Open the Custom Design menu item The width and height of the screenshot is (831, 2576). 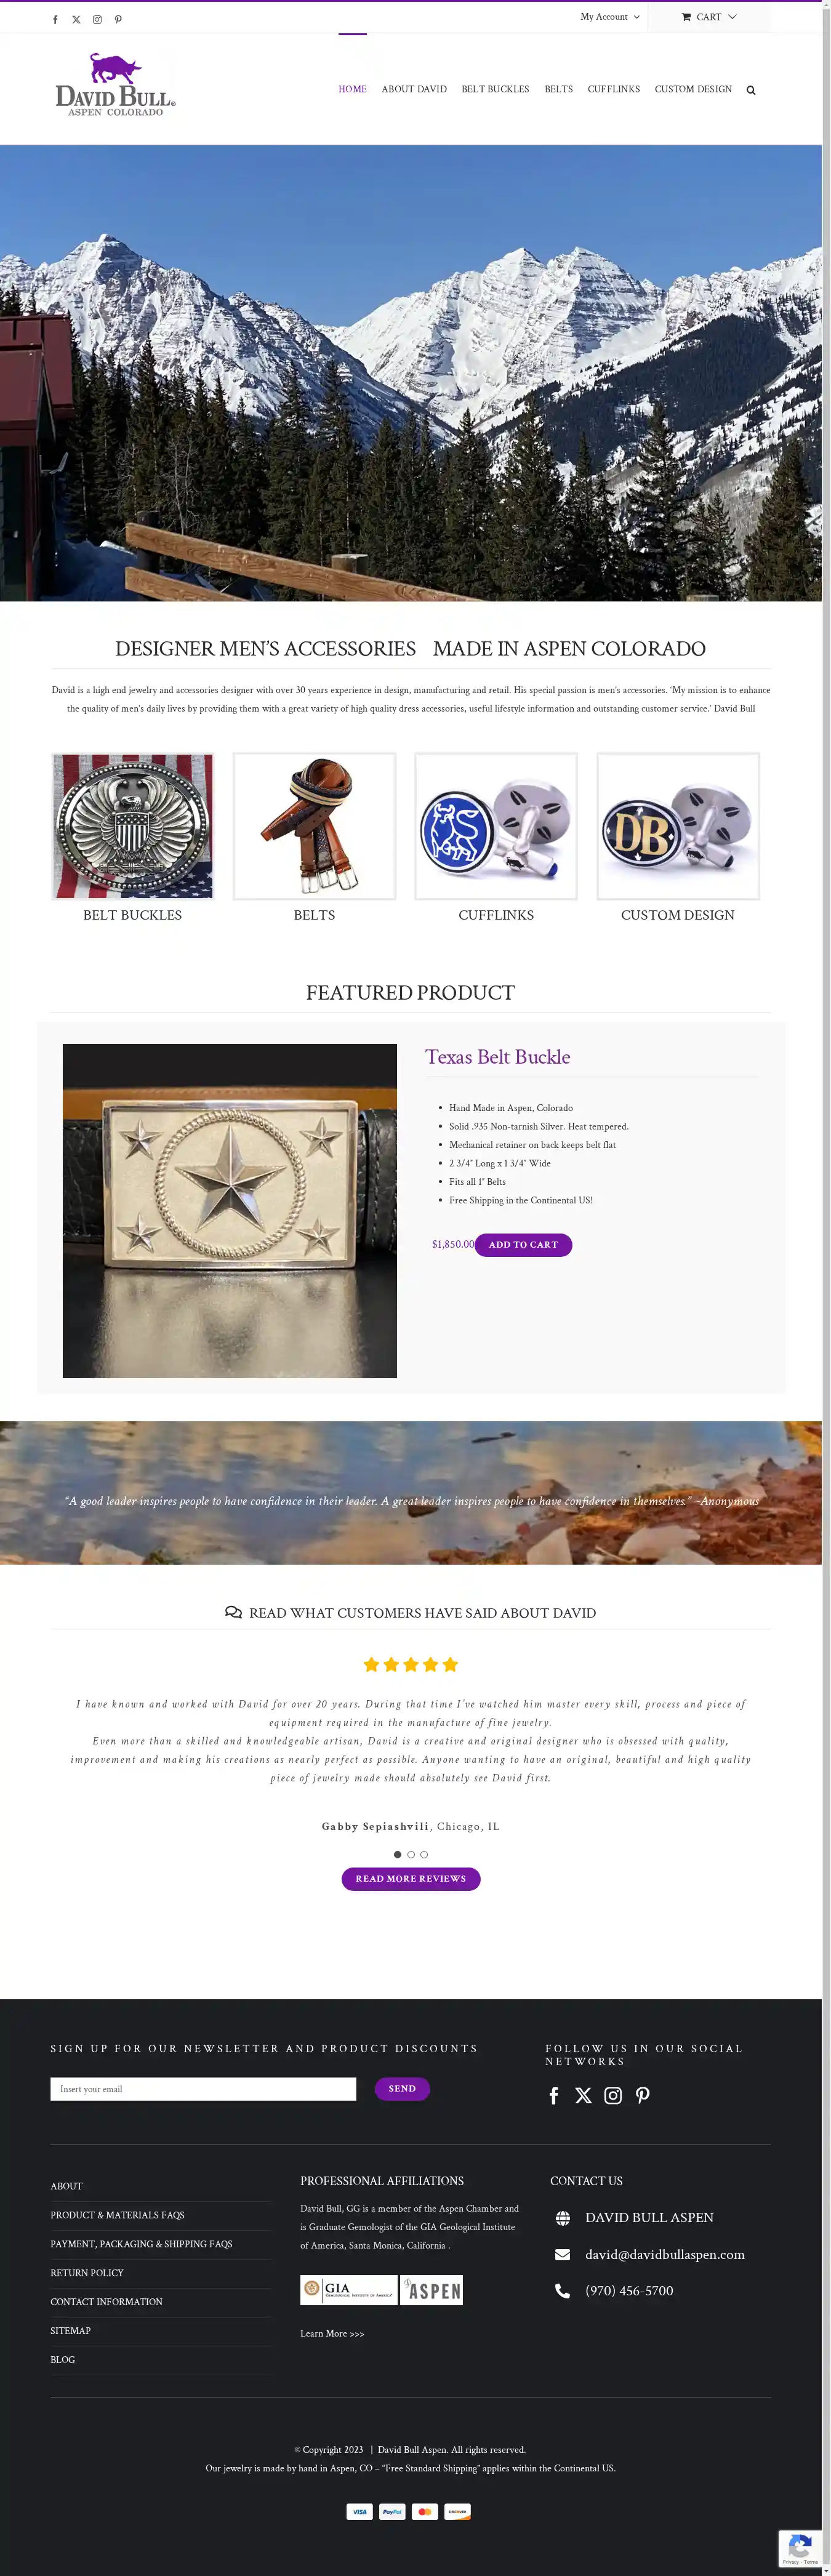click(693, 89)
